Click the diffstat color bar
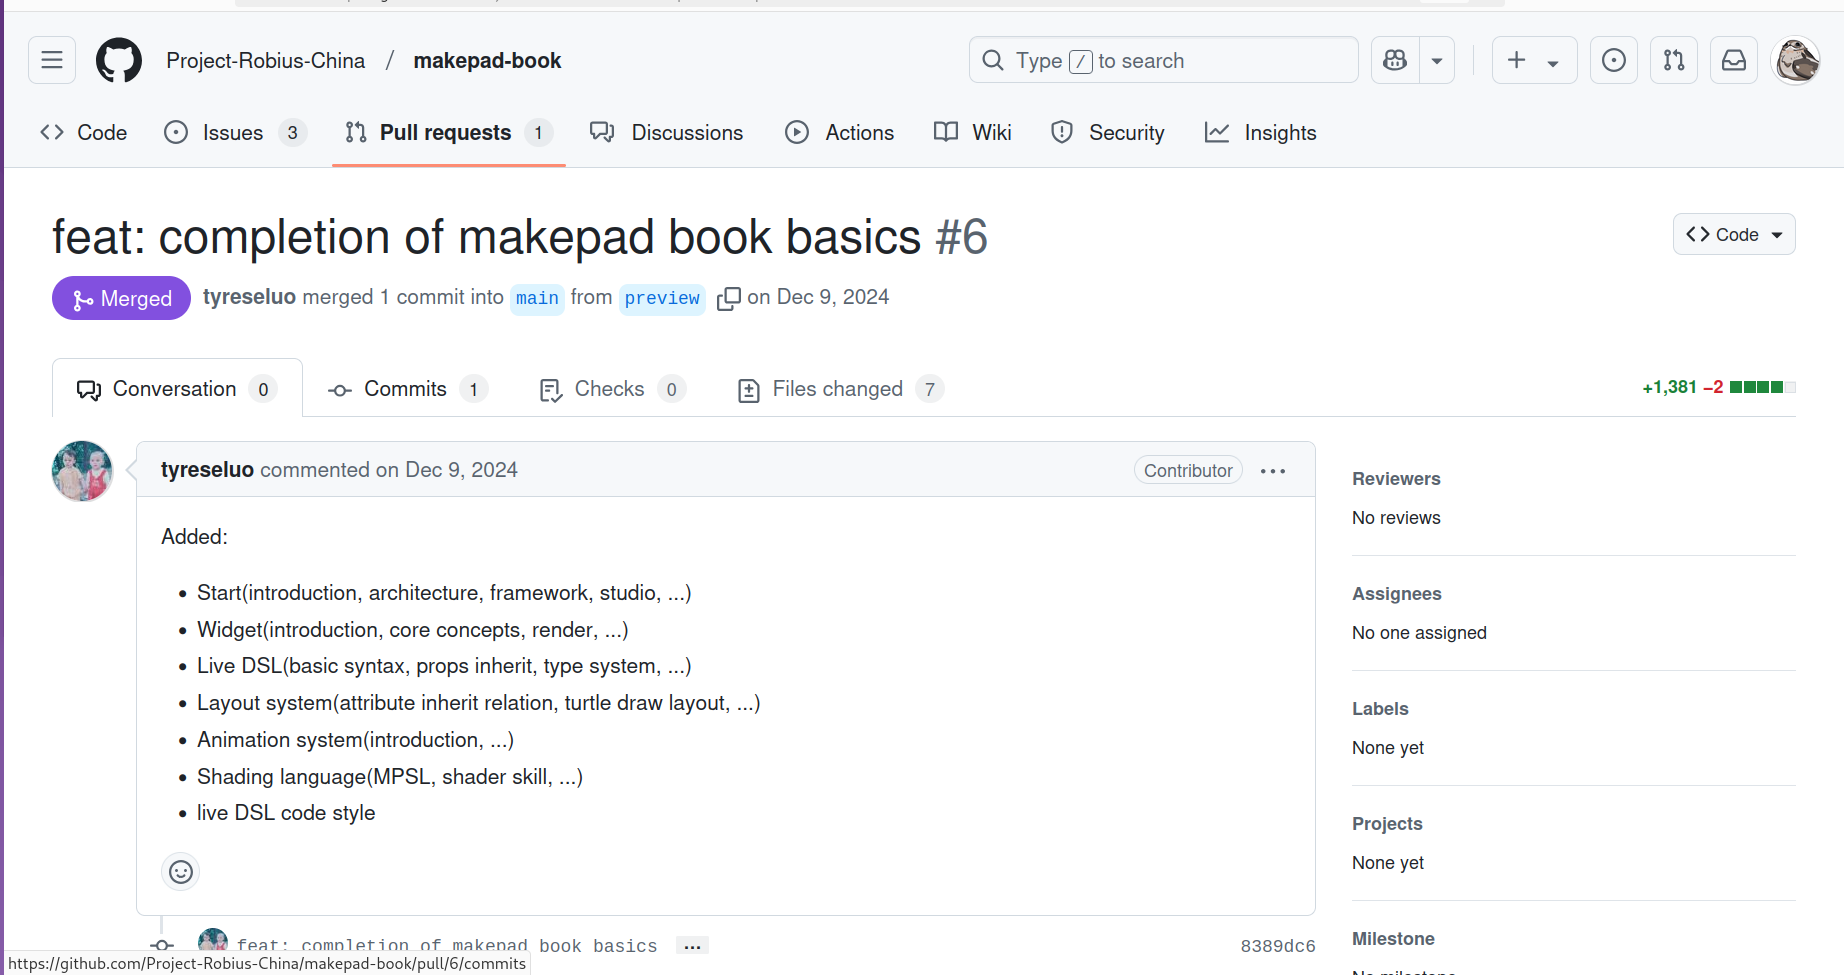The width and height of the screenshot is (1844, 975). 1763,387
